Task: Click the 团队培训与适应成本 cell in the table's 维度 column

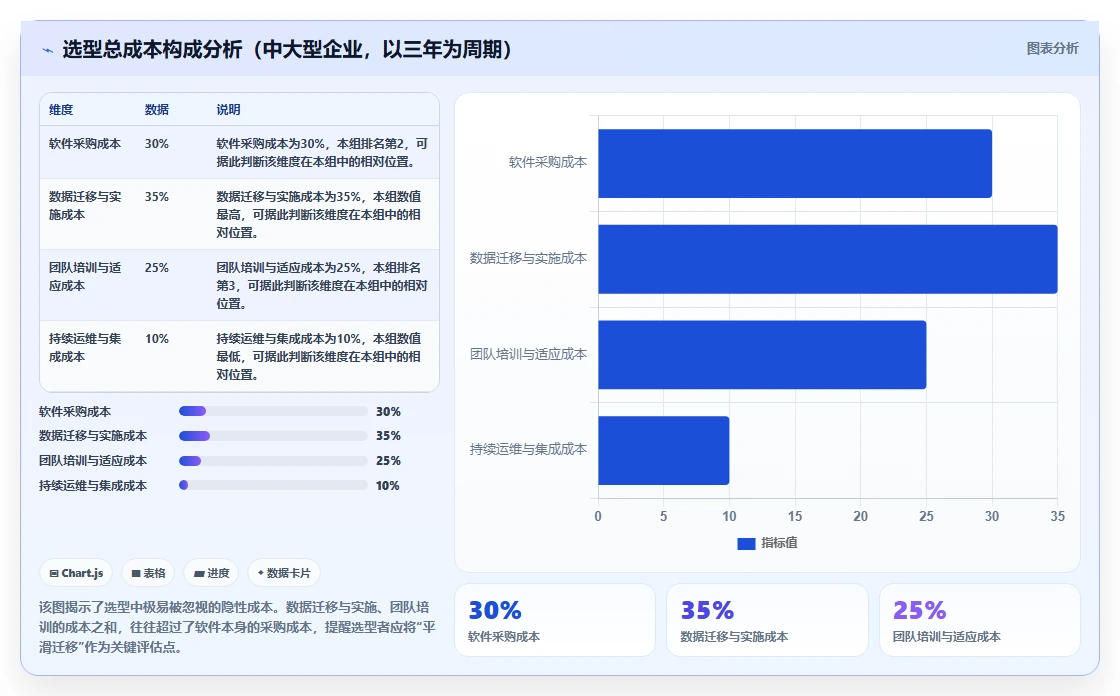Action: tap(85, 277)
